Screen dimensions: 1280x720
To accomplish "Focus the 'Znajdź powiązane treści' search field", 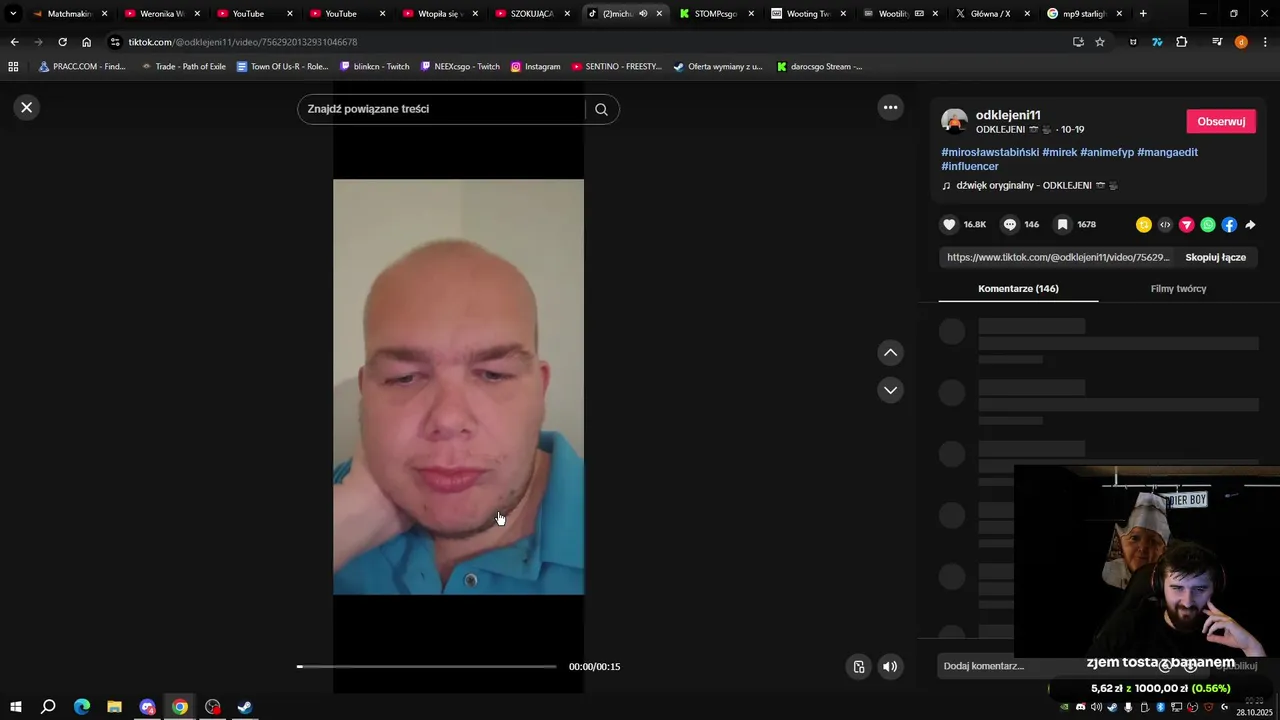I will pyautogui.click(x=442, y=109).
